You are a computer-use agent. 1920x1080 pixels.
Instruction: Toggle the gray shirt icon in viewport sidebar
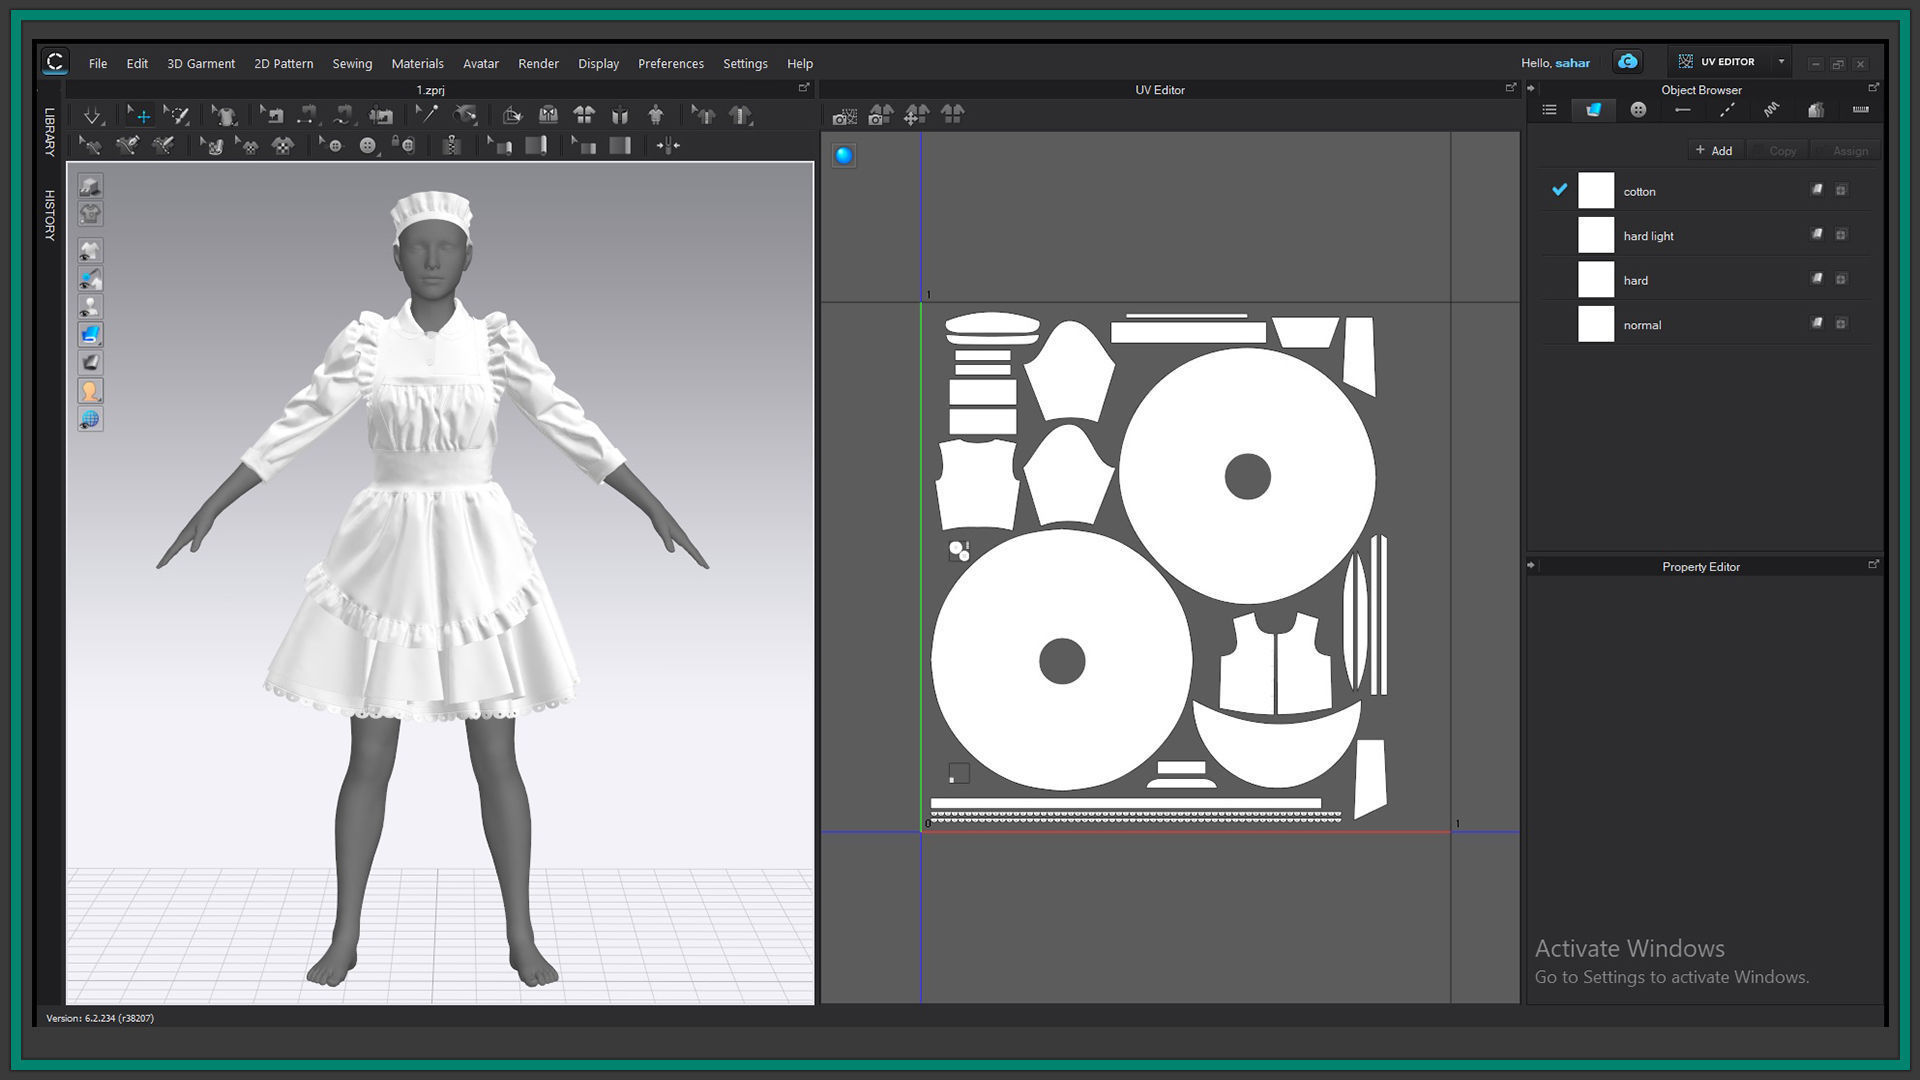point(90,214)
